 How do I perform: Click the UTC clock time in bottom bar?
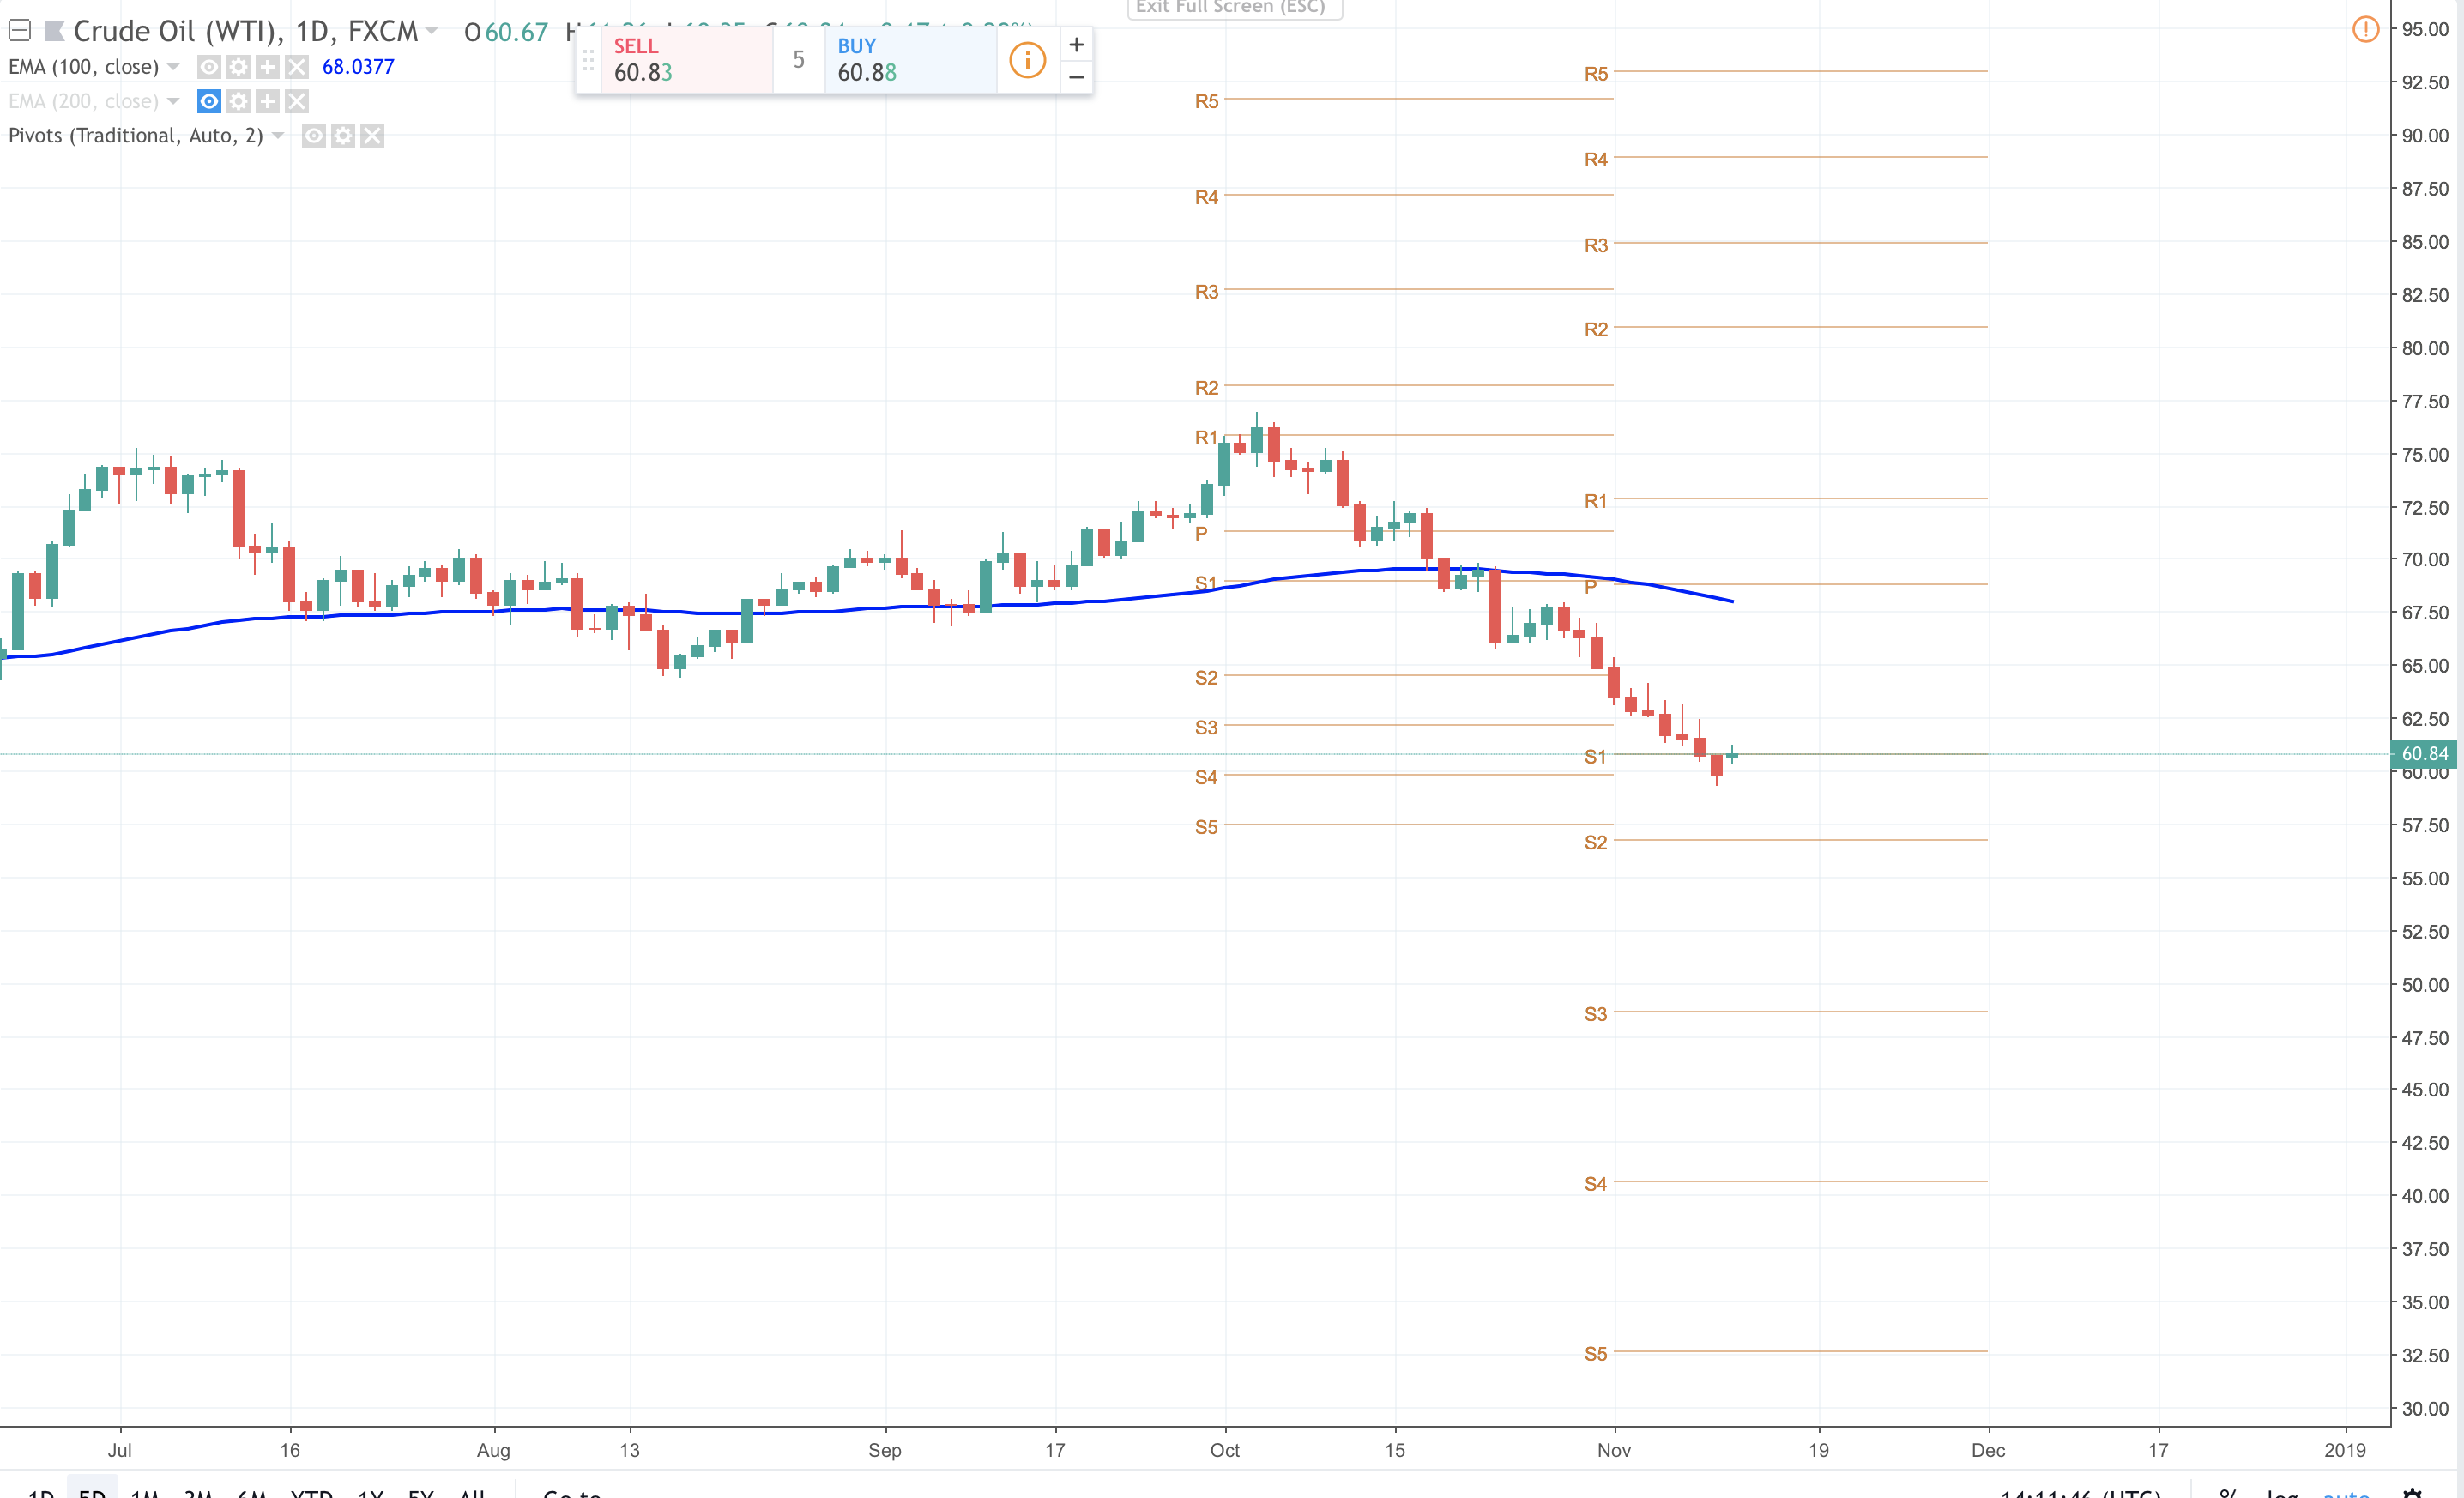[x=2081, y=1492]
